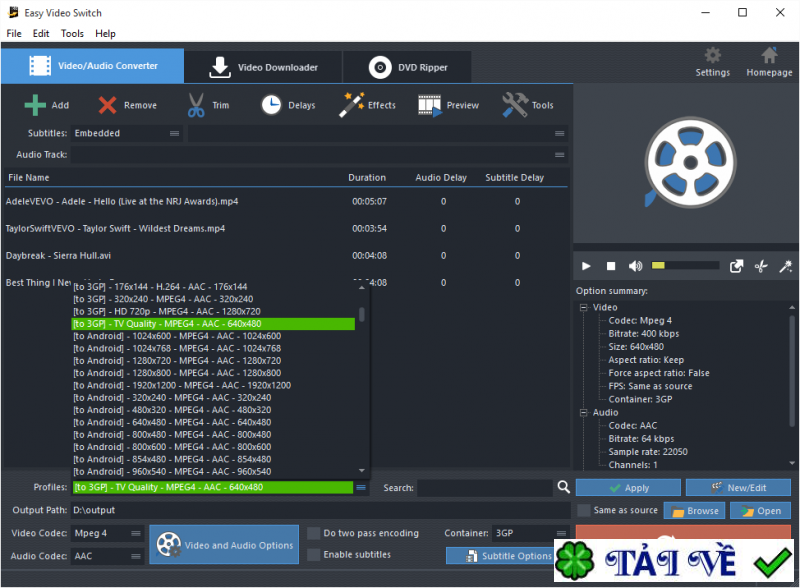
Task: Click the Preview filmstrip icon
Action: (x=430, y=105)
